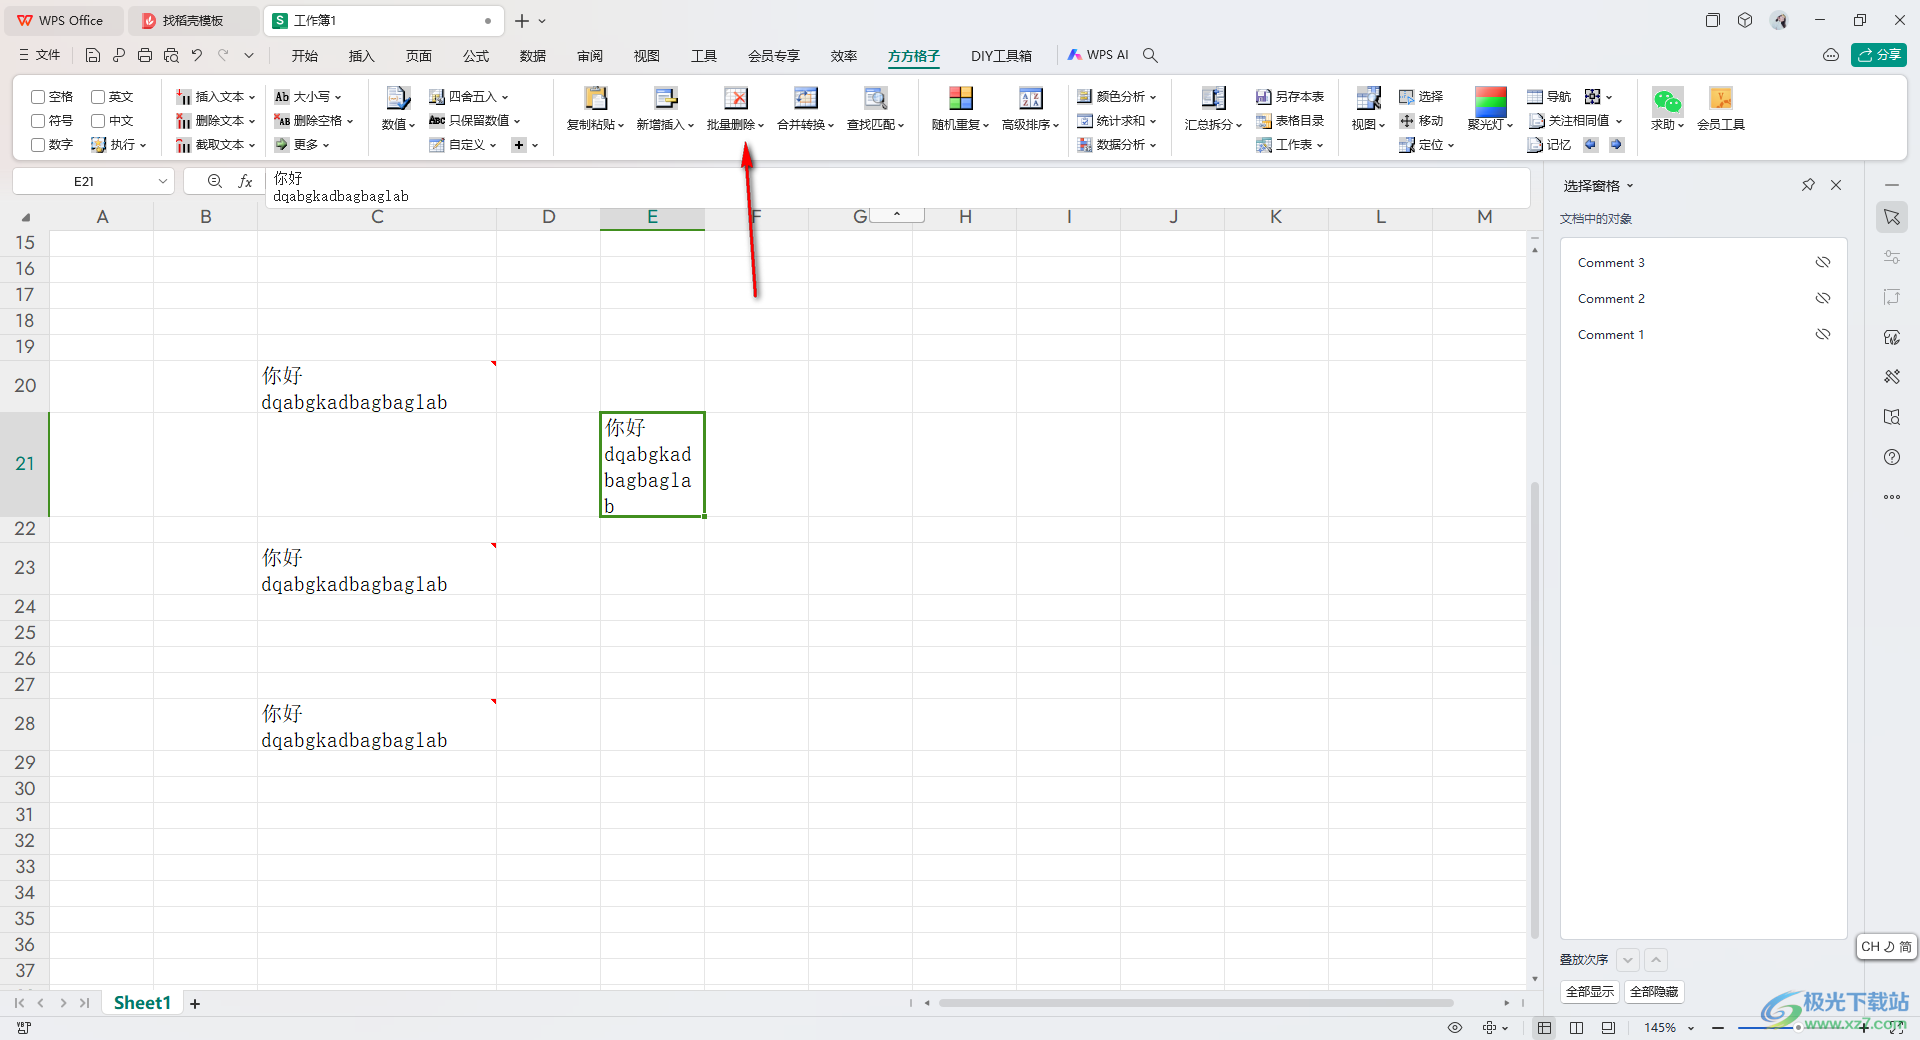Open the 开始 ribbon tab
The height and width of the screenshot is (1040, 1920).
pyautogui.click(x=304, y=56)
